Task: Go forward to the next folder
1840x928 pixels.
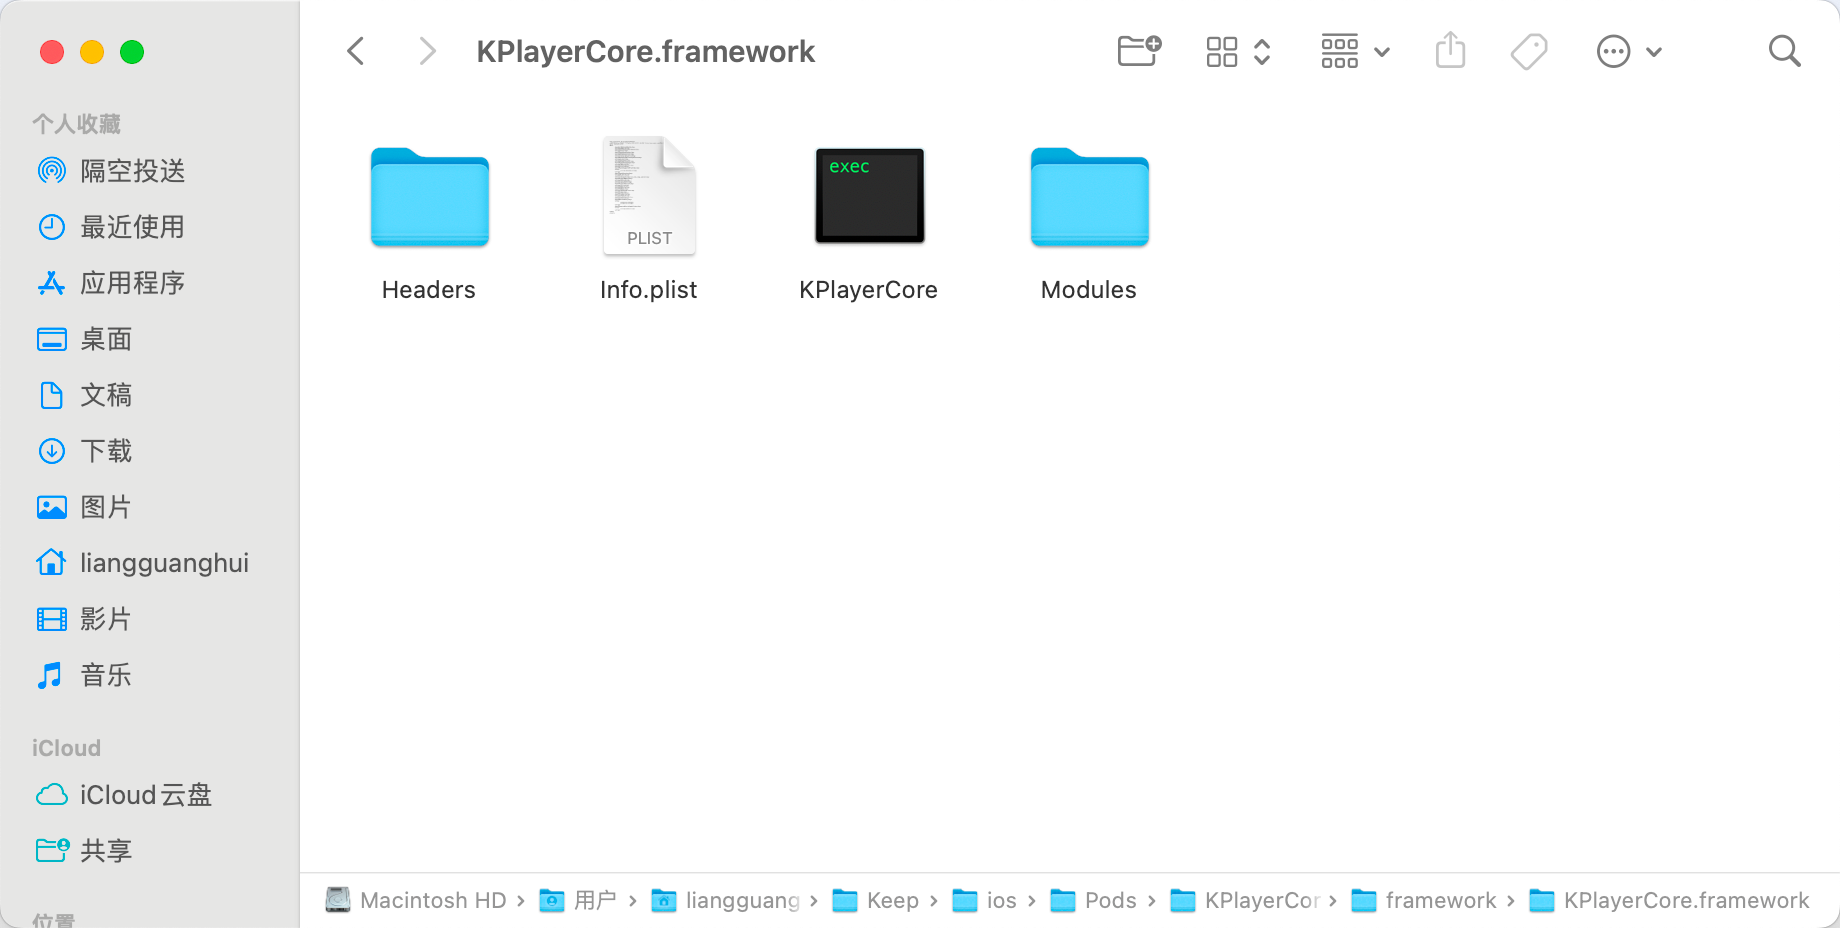Action: tap(428, 51)
